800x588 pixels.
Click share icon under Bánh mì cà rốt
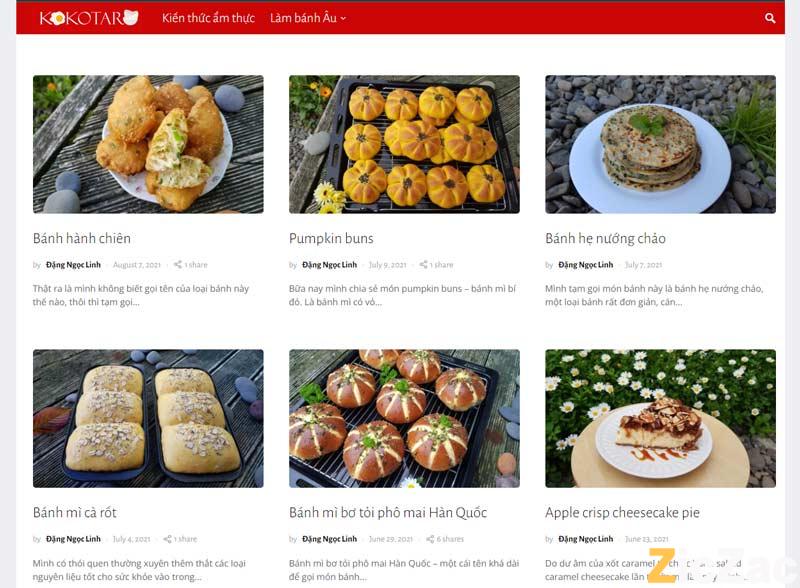tap(167, 538)
